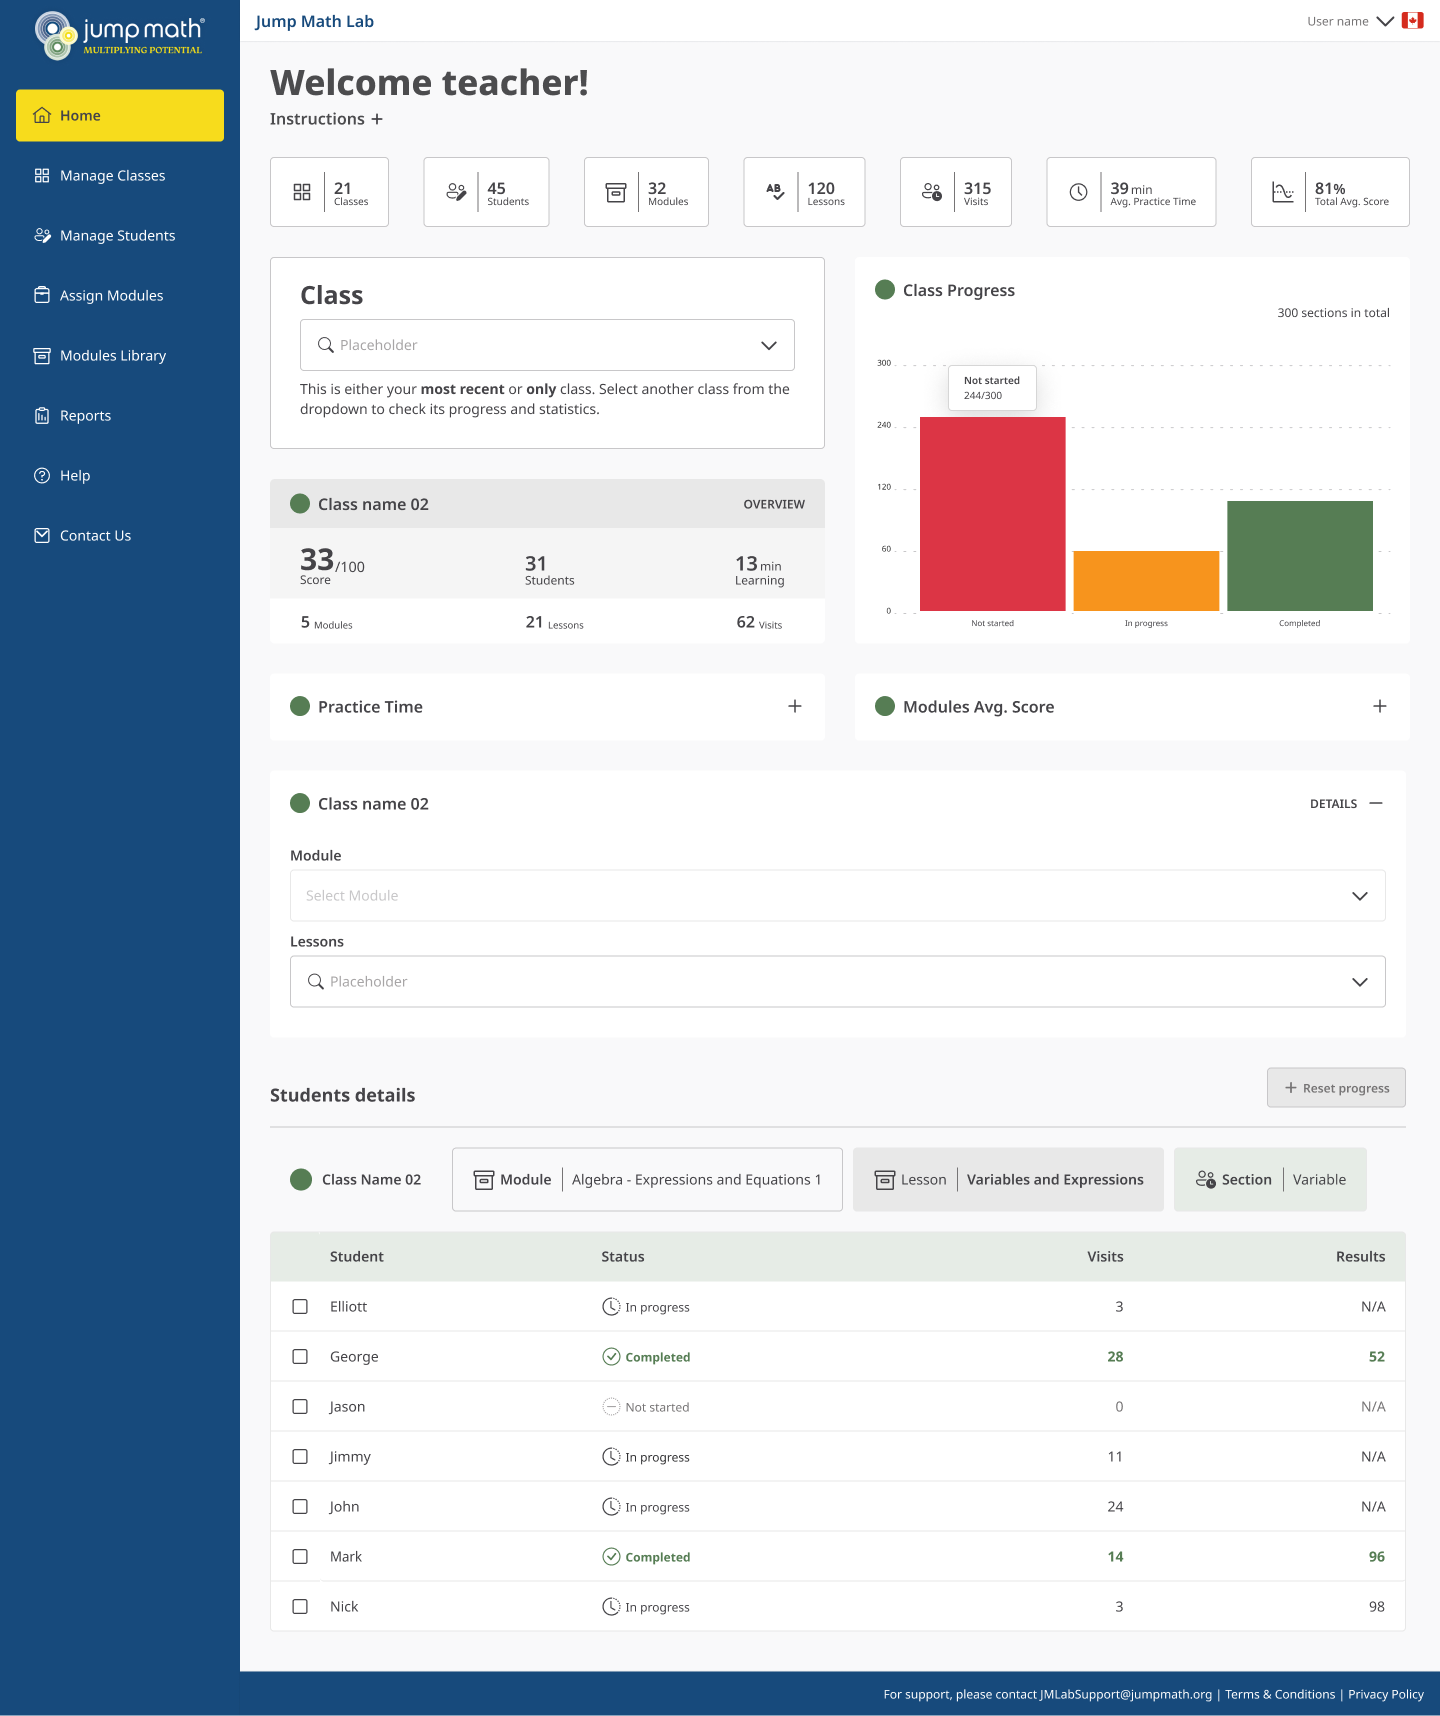
Task: Click the Classes grid icon in stats
Action: pos(302,192)
